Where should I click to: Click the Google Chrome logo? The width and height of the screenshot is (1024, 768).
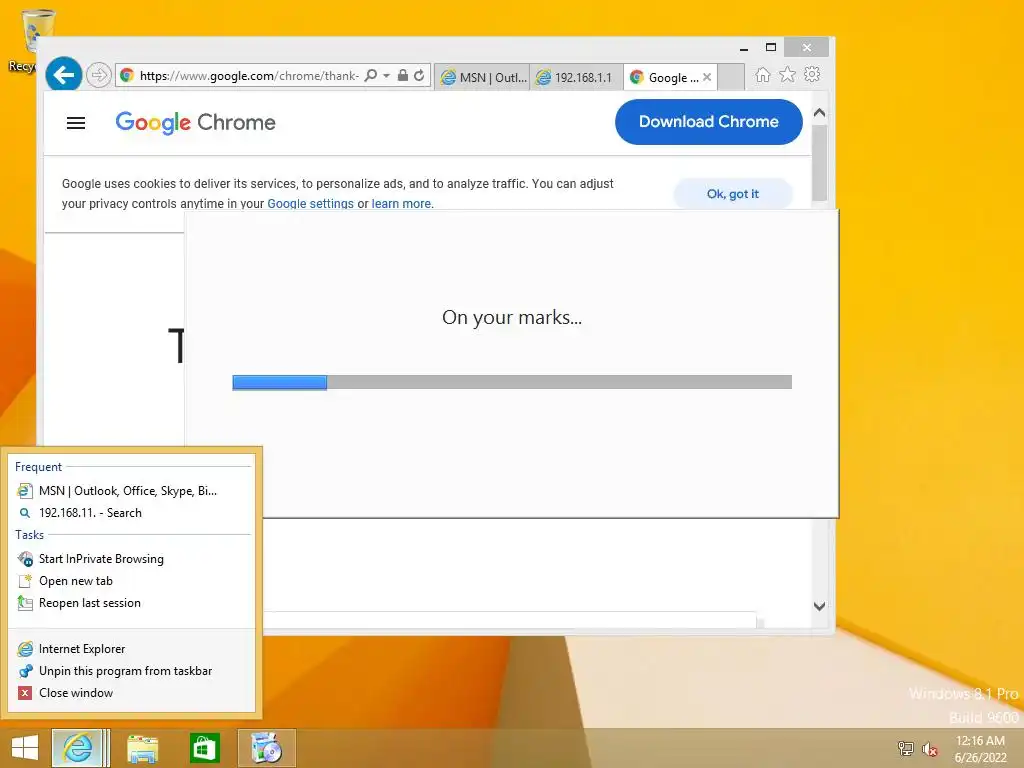195,122
